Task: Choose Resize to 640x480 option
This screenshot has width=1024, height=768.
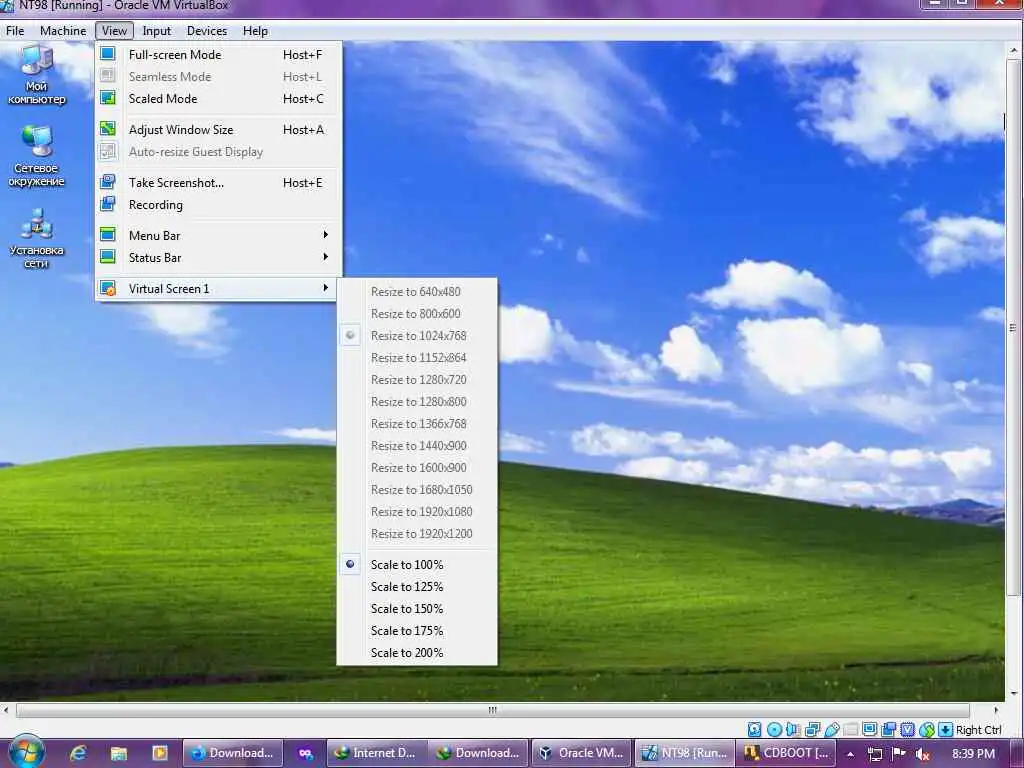Action: (x=417, y=291)
